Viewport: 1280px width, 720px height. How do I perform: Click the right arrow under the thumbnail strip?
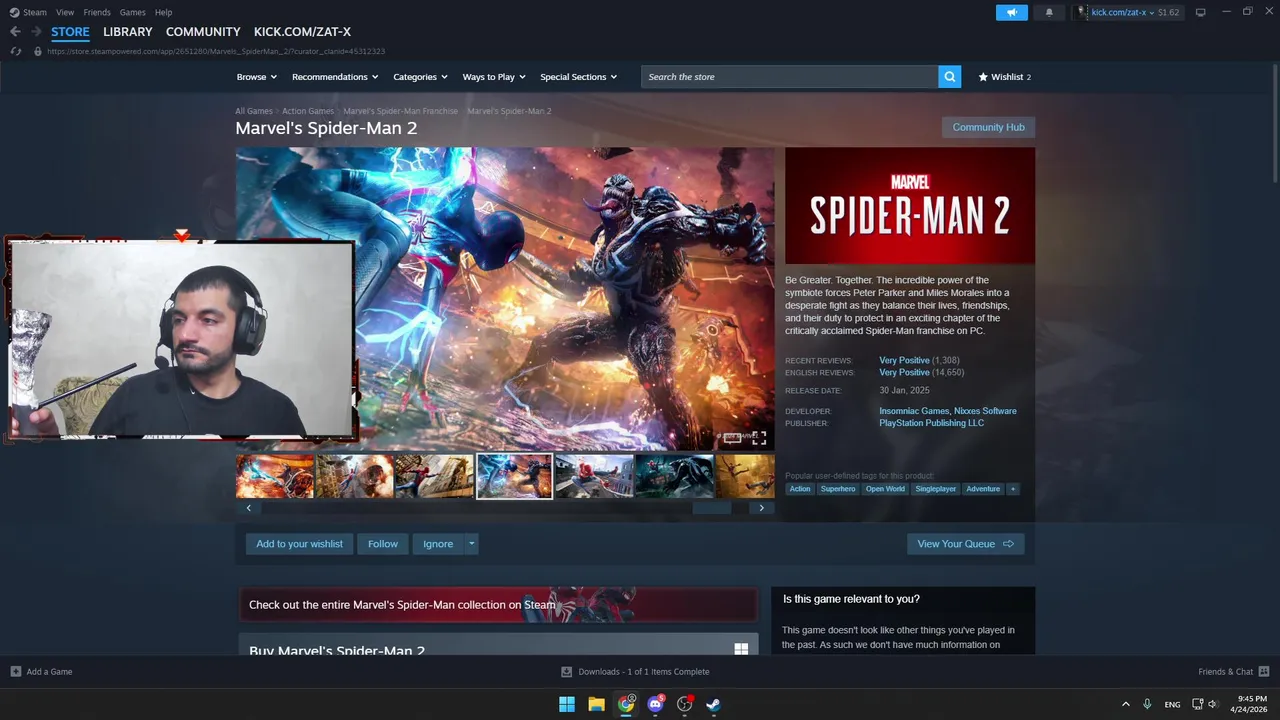click(761, 508)
